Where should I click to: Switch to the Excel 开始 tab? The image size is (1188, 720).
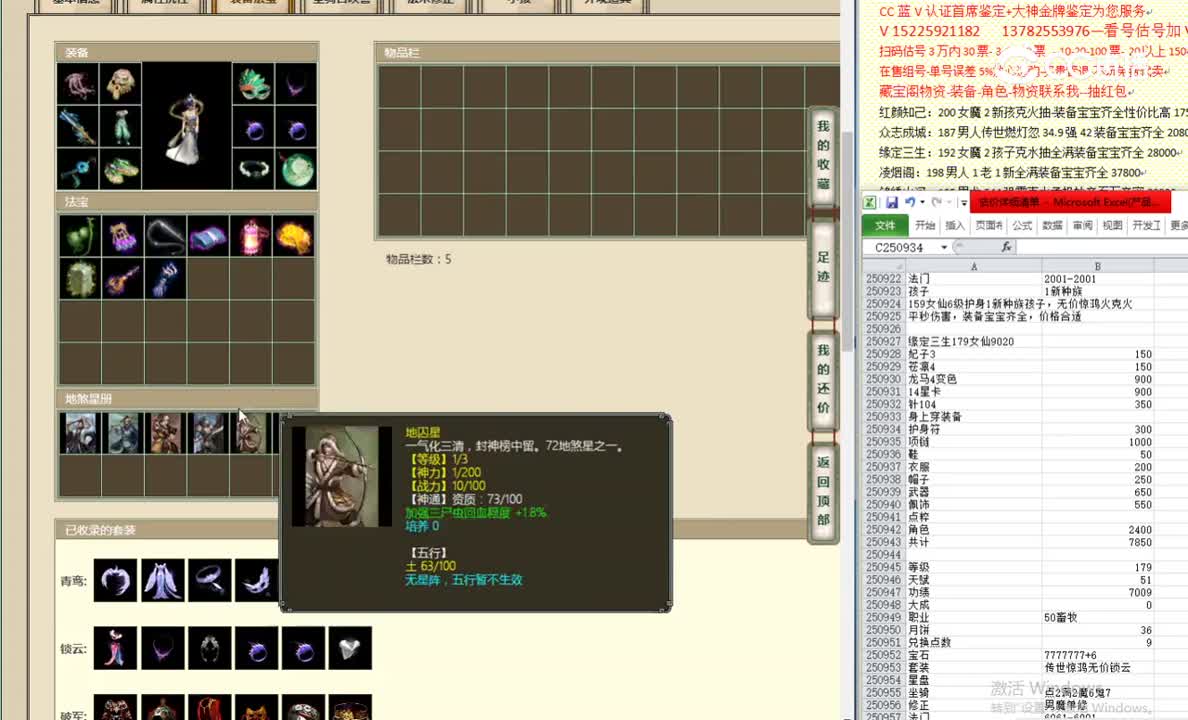click(x=925, y=225)
